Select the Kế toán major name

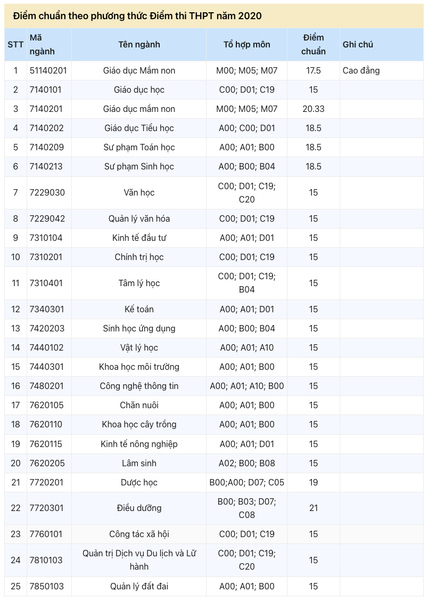point(139,309)
